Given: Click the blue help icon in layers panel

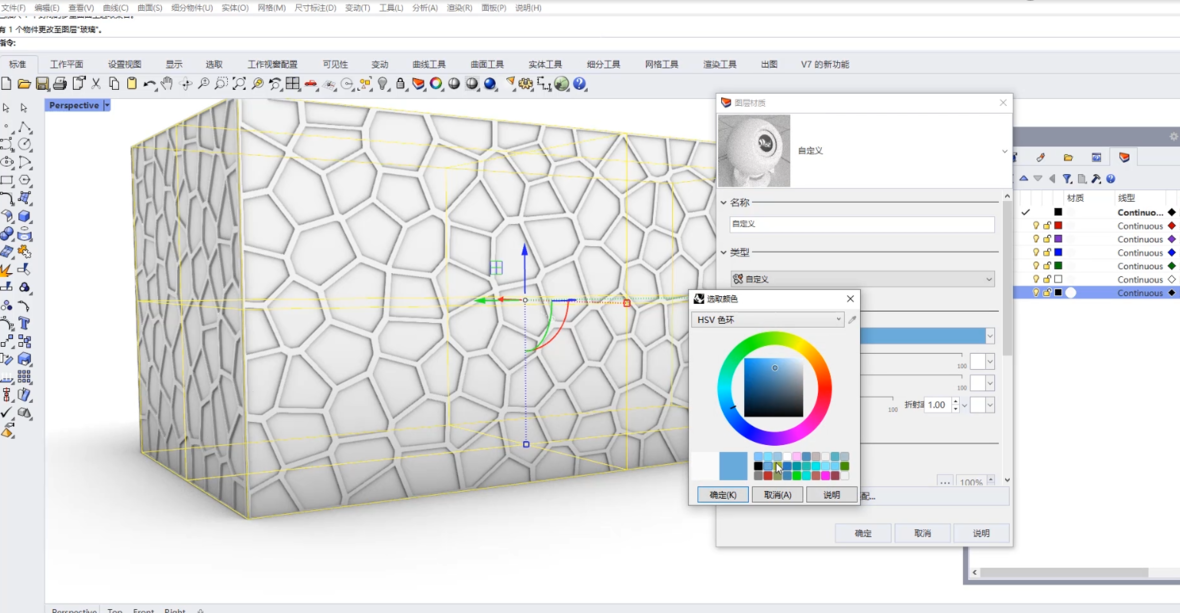Looking at the screenshot, I should (x=1111, y=179).
